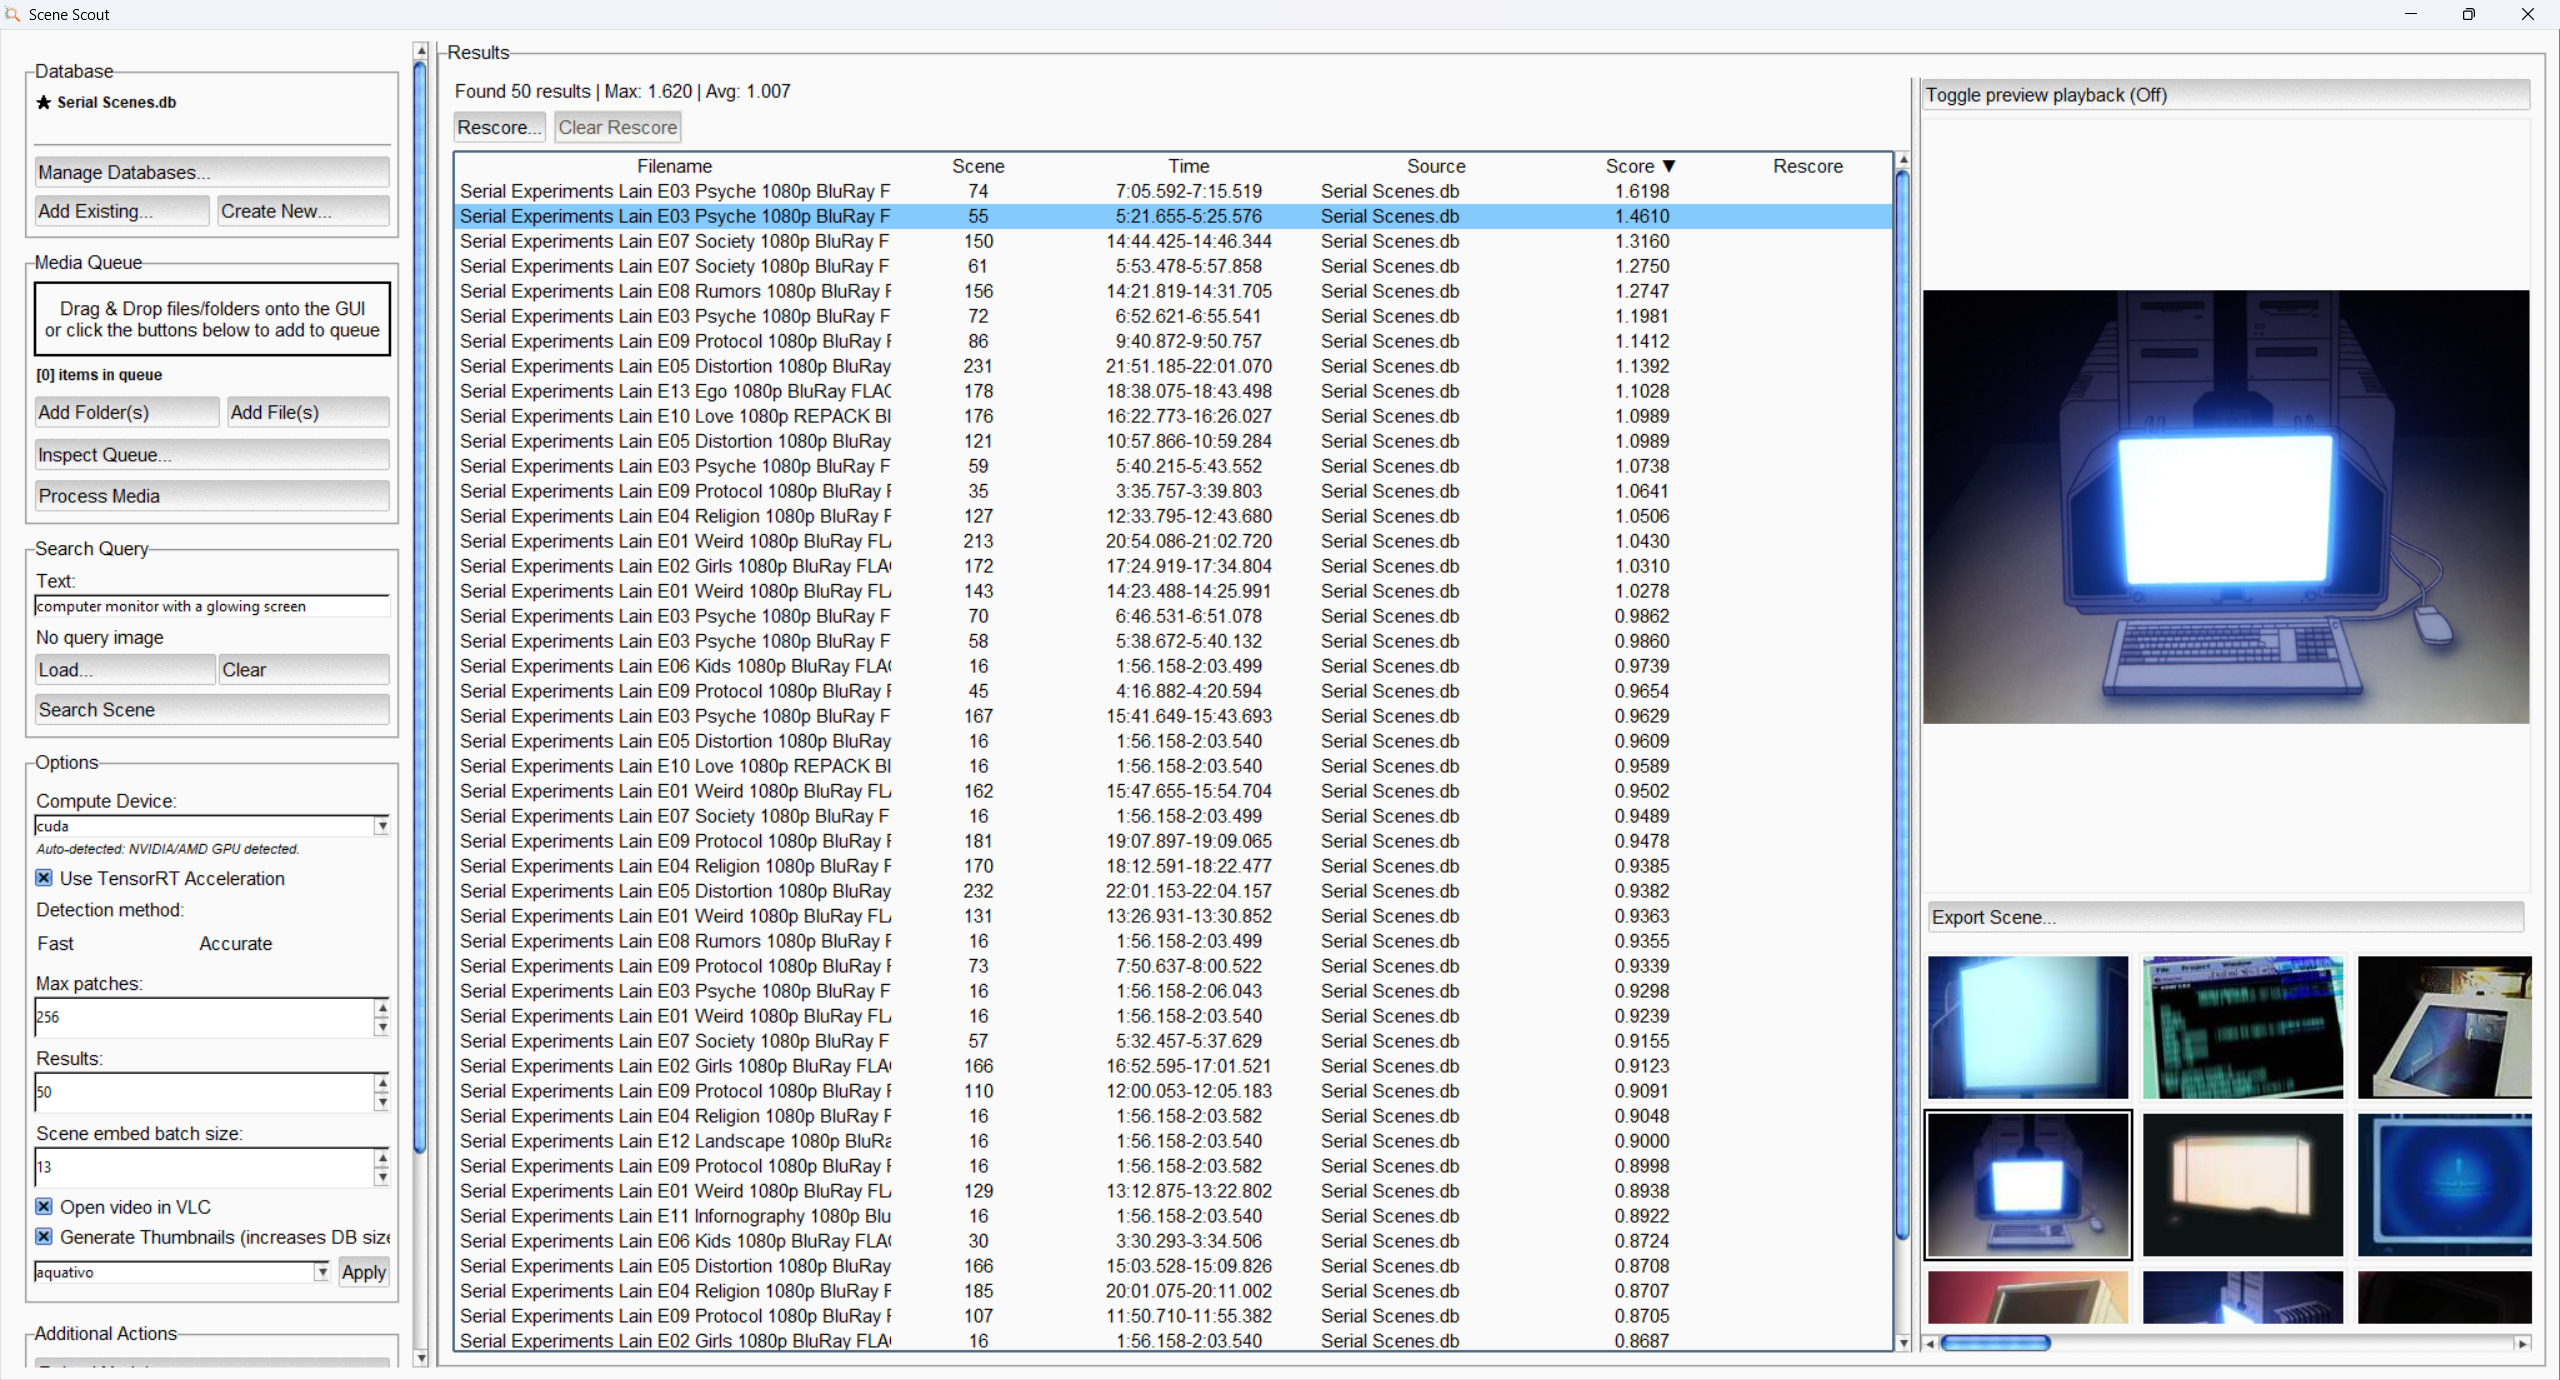Toggle Use TensorRT Acceleration checkbox
Image resolution: width=2560 pixels, height=1380 pixels.
pyautogui.click(x=44, y=878)
